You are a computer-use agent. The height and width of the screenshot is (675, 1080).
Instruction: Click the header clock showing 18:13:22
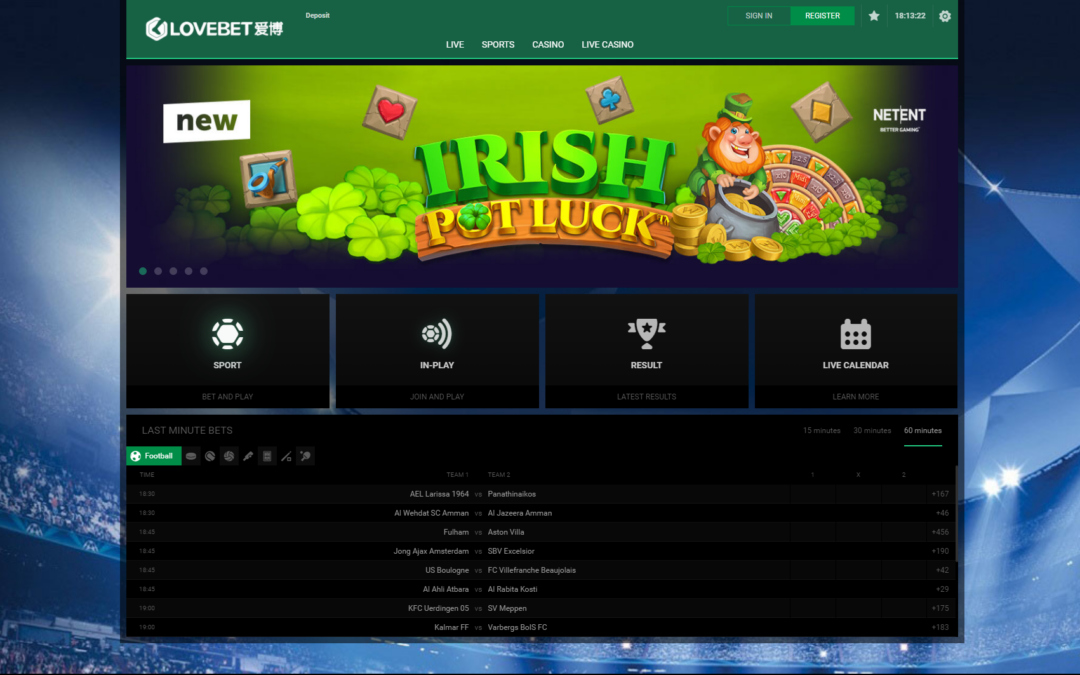(x=910, y=16)
